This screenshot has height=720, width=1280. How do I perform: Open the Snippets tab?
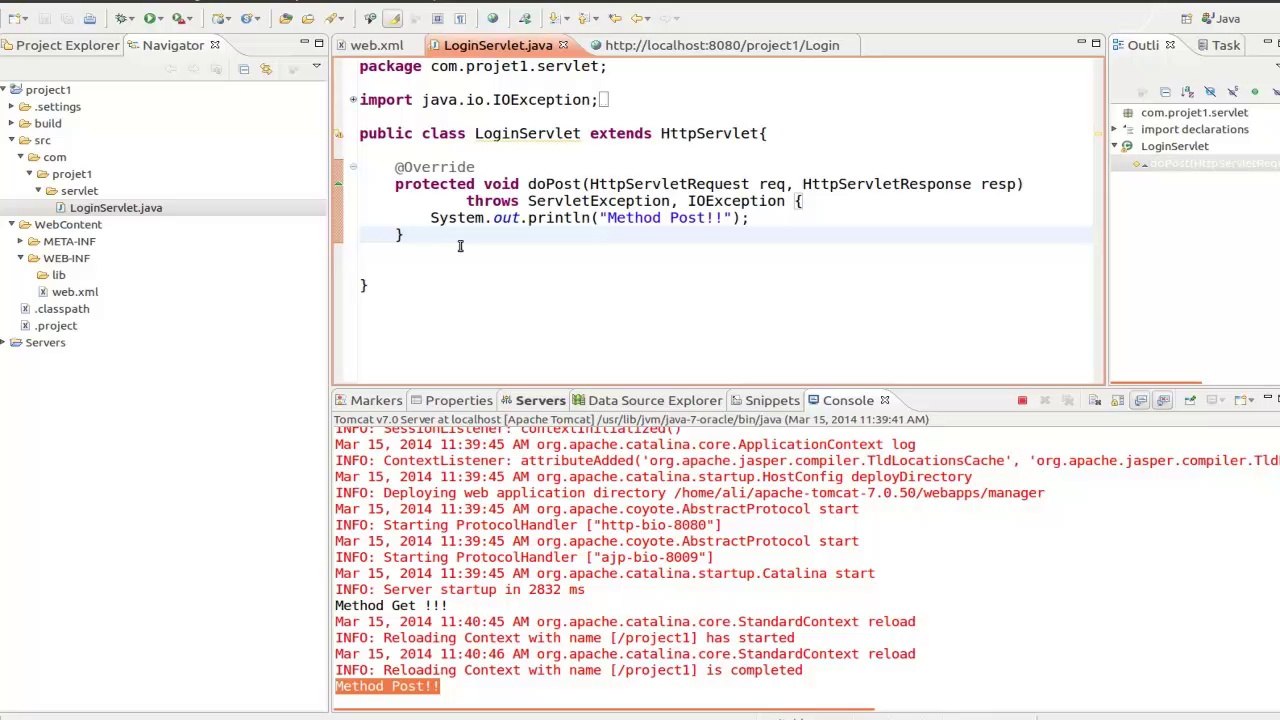pyautogui.click(x=765, y=400)
